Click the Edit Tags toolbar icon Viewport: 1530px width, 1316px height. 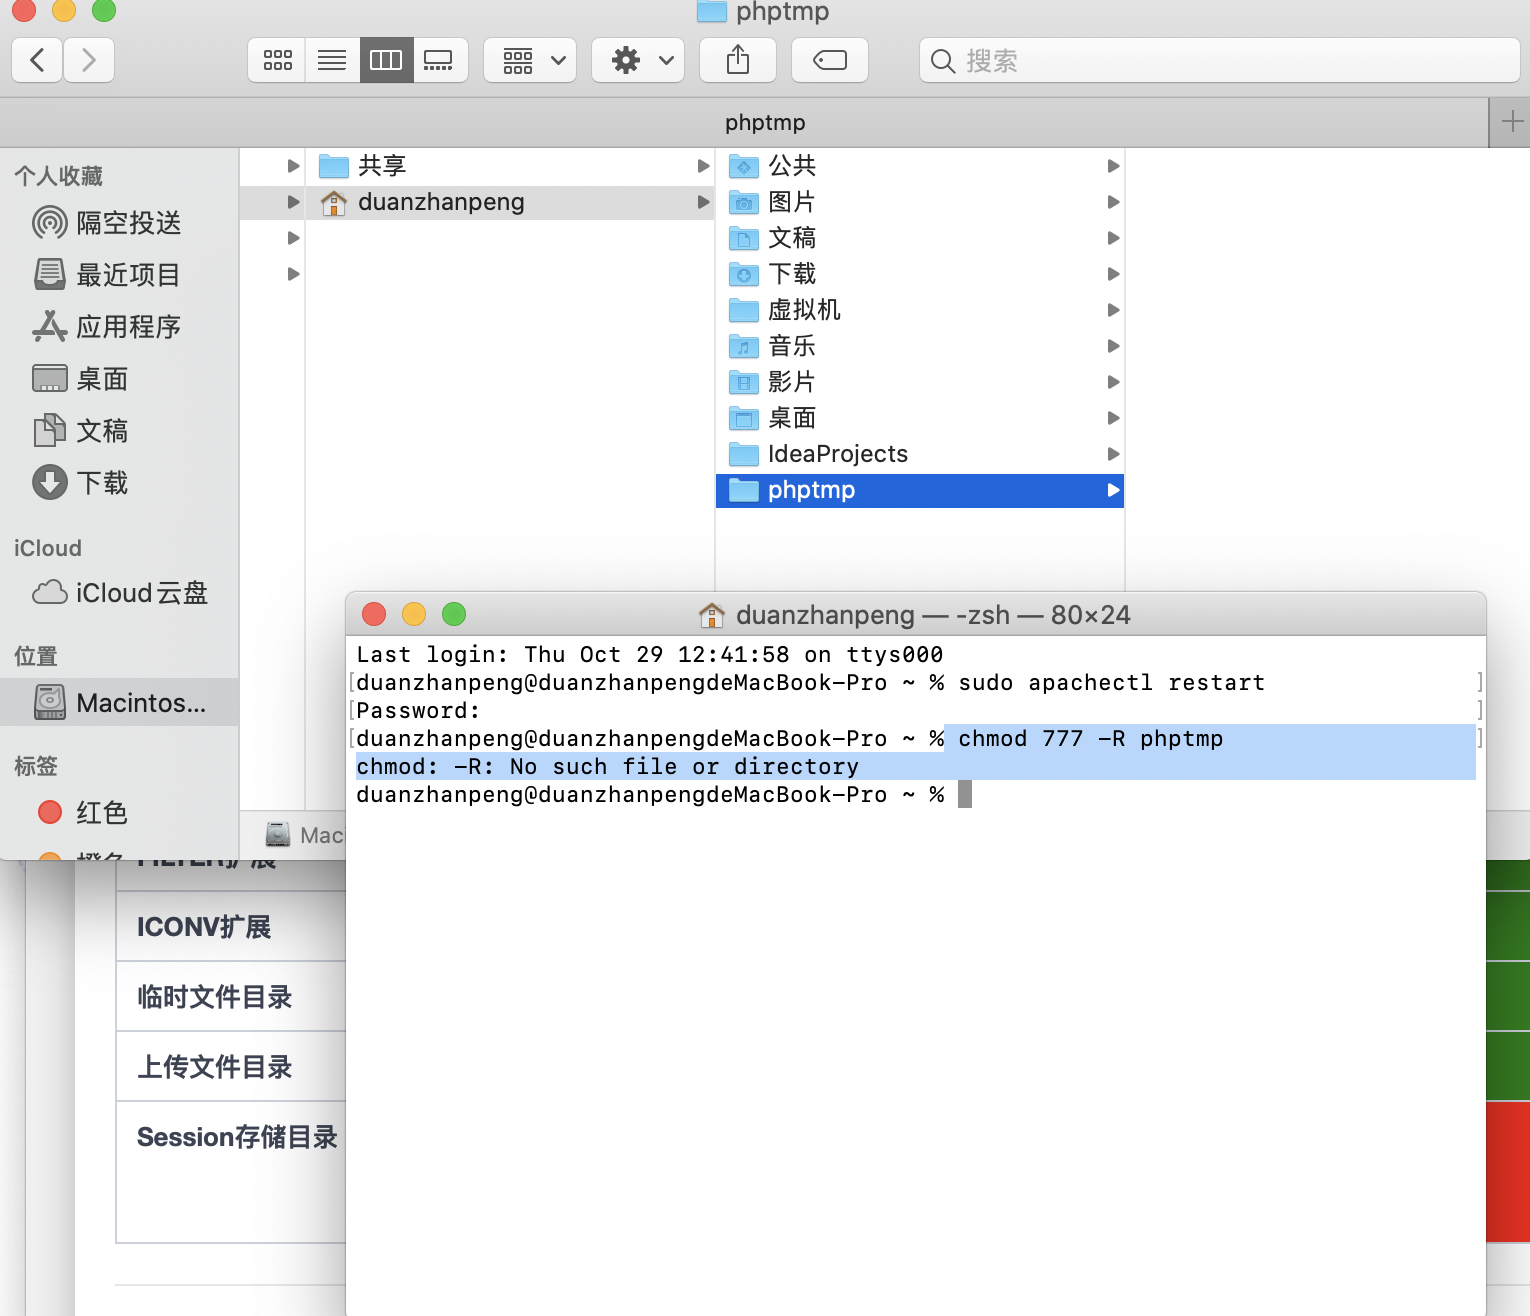click(x=830, y=60)
